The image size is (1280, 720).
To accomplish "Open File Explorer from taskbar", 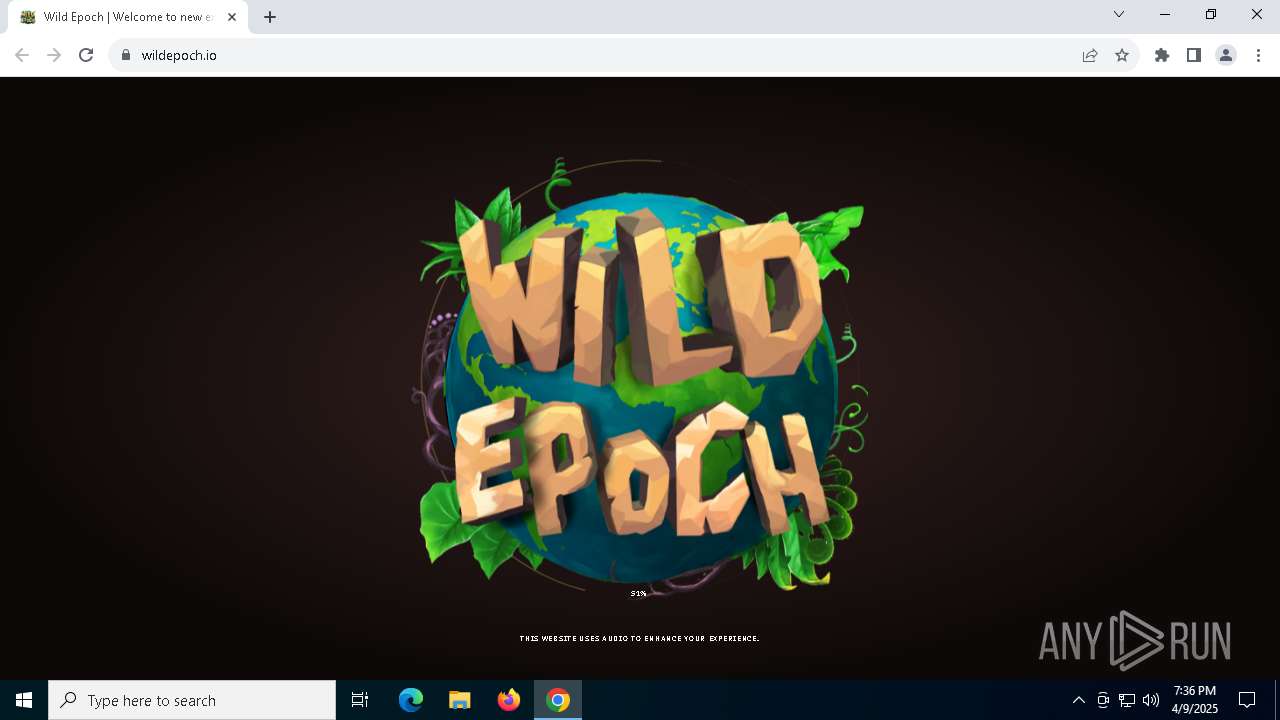I will [x=460, y=700].
